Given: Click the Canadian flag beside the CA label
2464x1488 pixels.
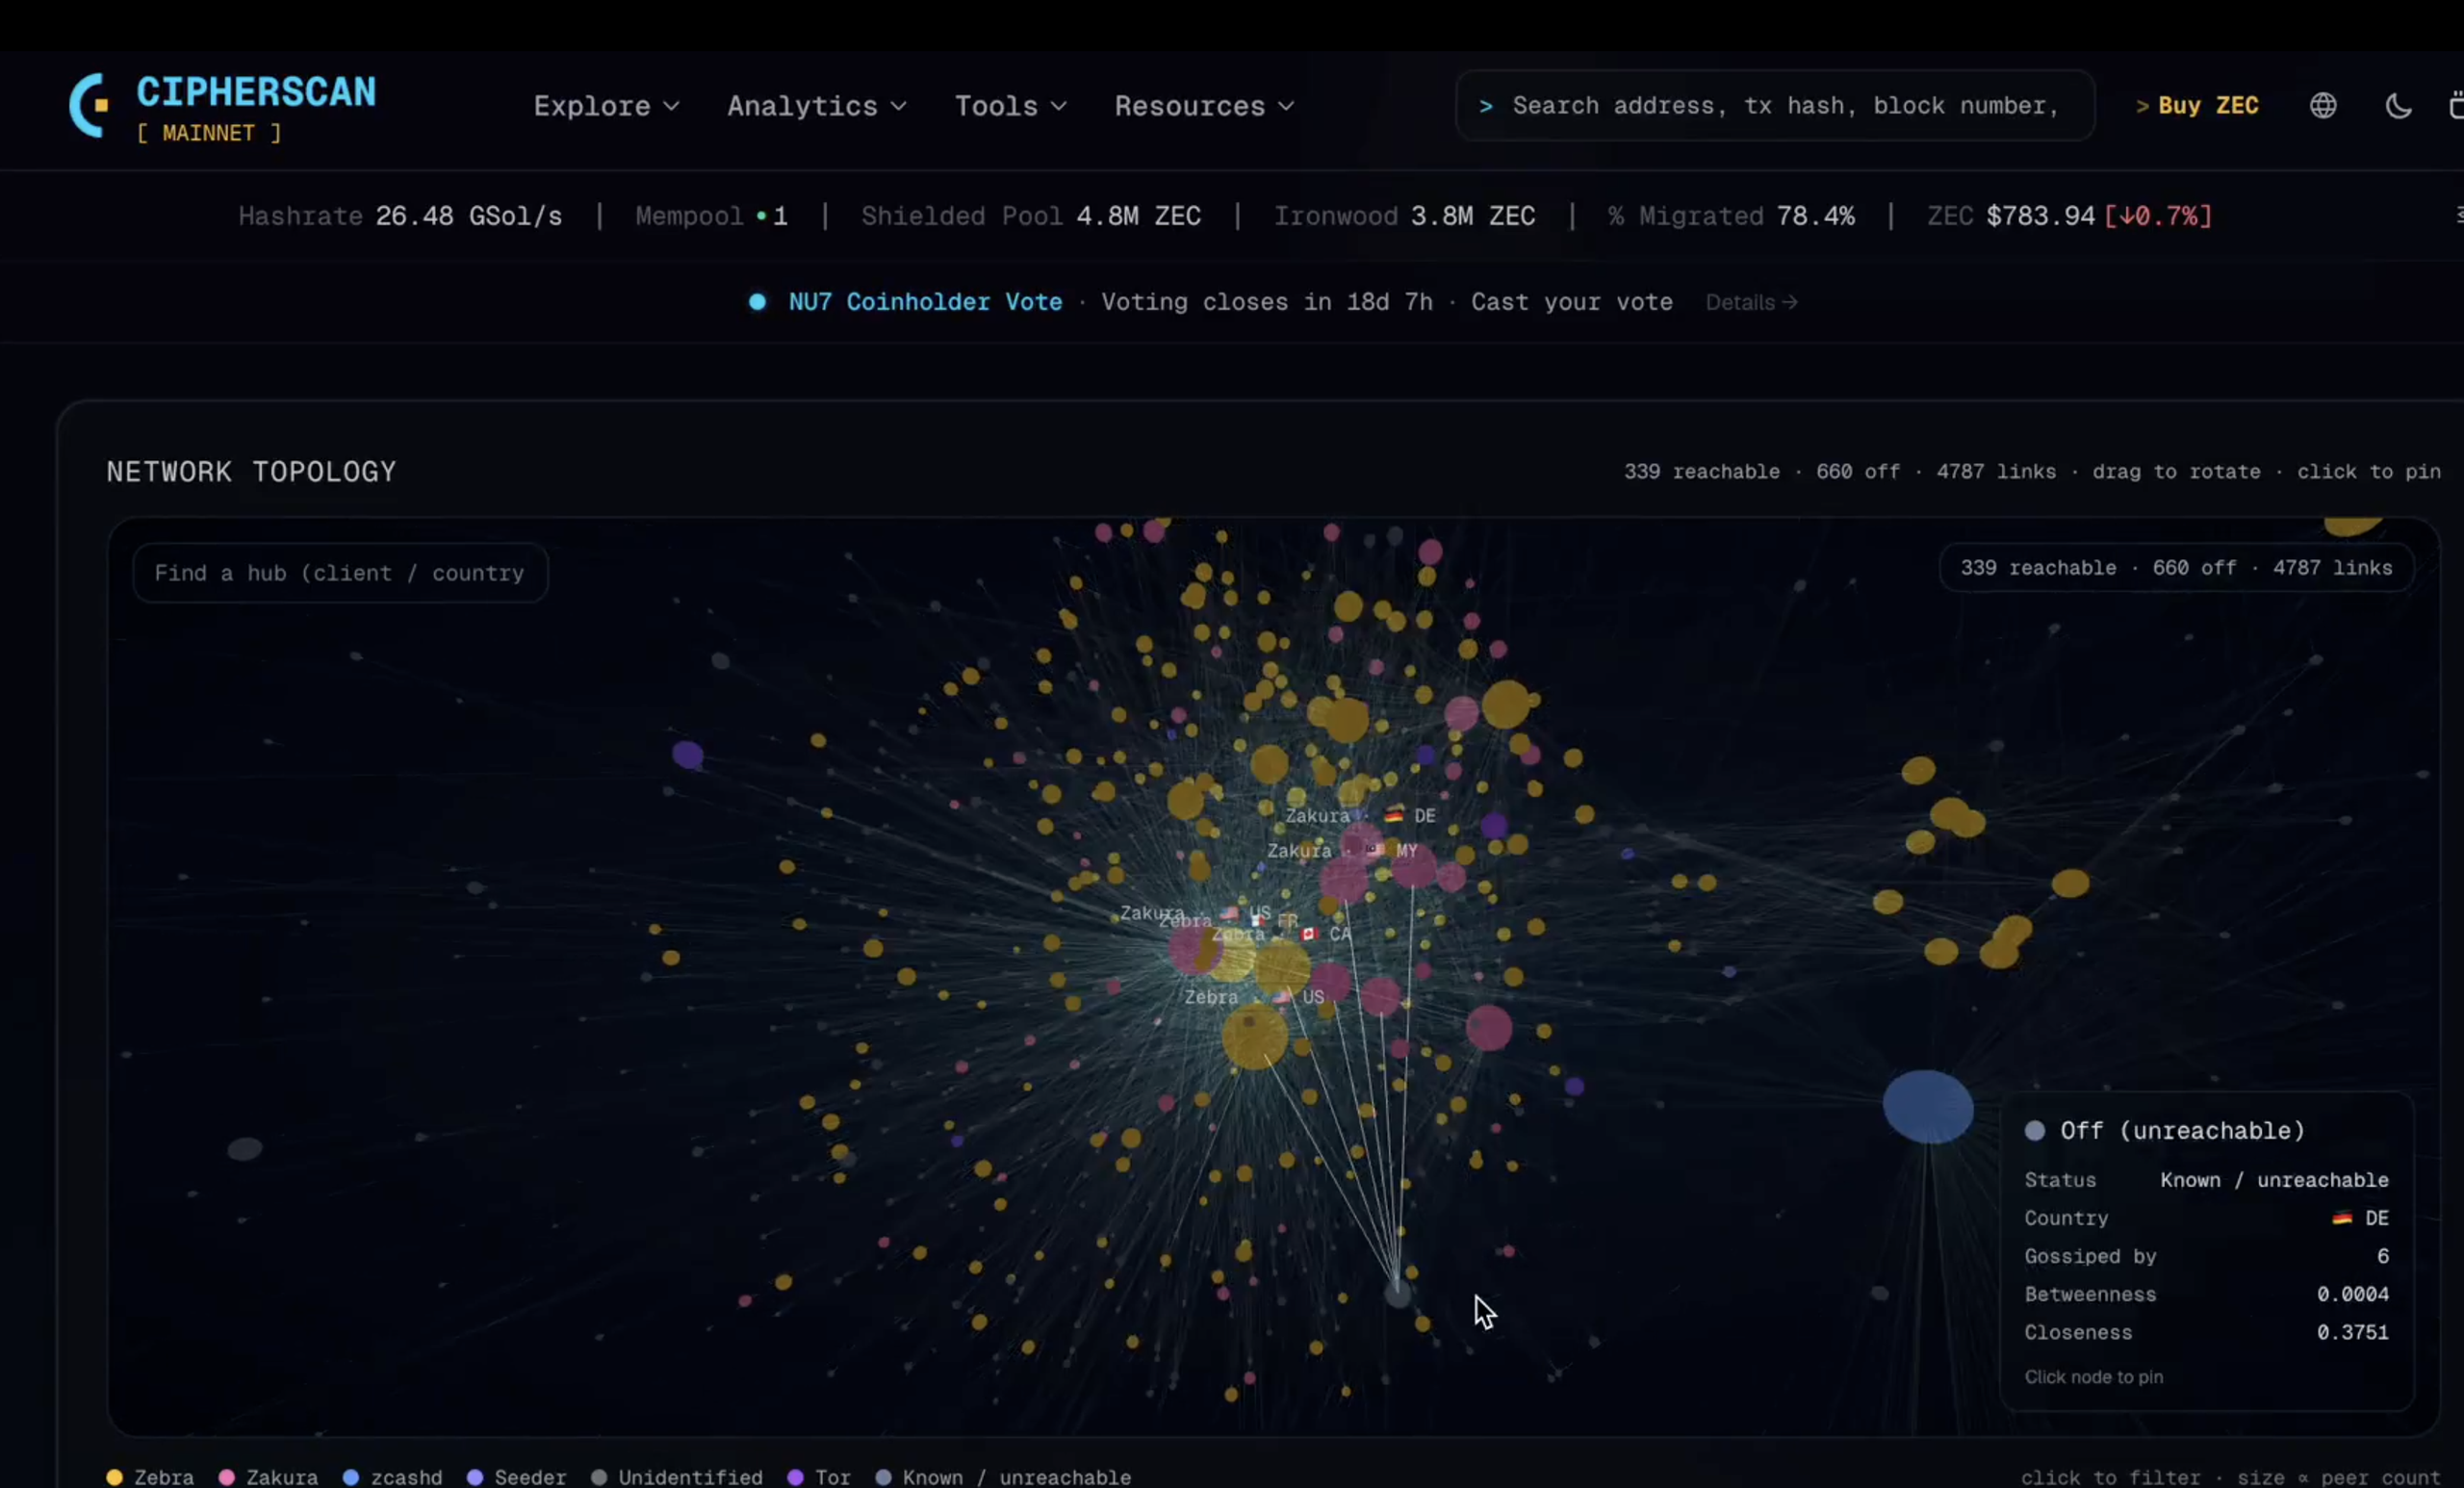Looking at the screenshot, I should (x=1309, y=933).
